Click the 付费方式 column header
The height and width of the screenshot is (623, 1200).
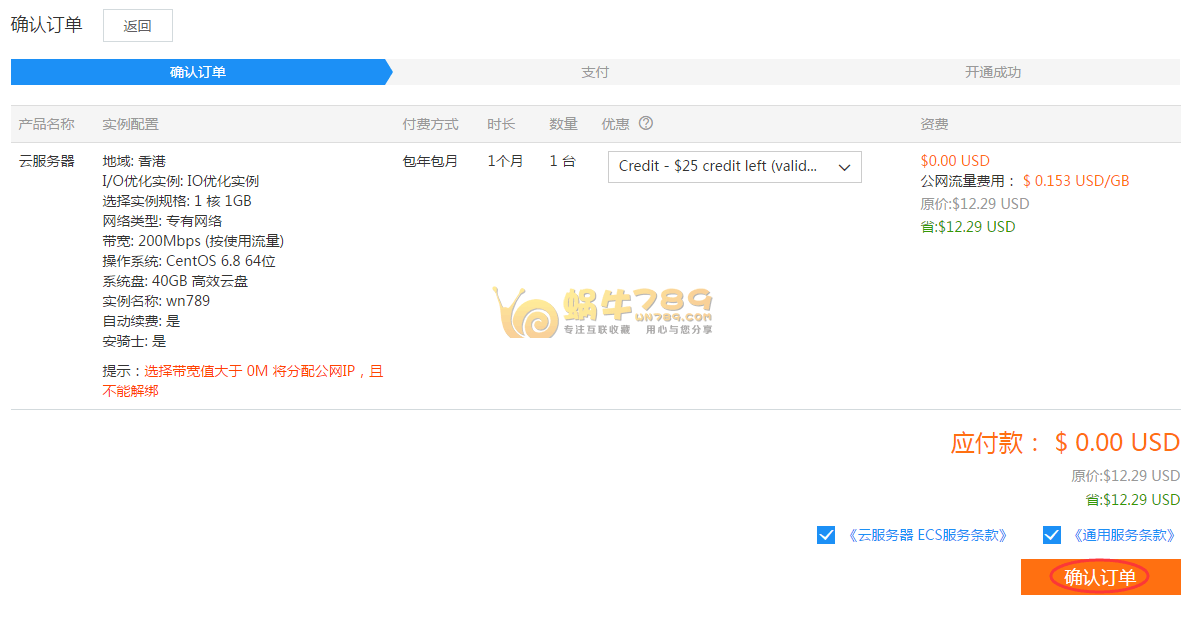[x=430, y=124]
